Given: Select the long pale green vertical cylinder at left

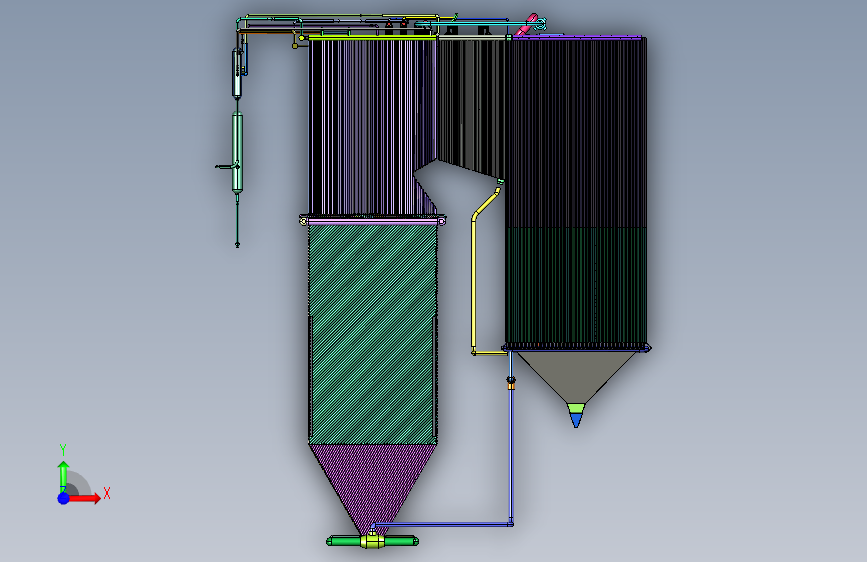Looking at the screenshot, I should coord(237,152).
